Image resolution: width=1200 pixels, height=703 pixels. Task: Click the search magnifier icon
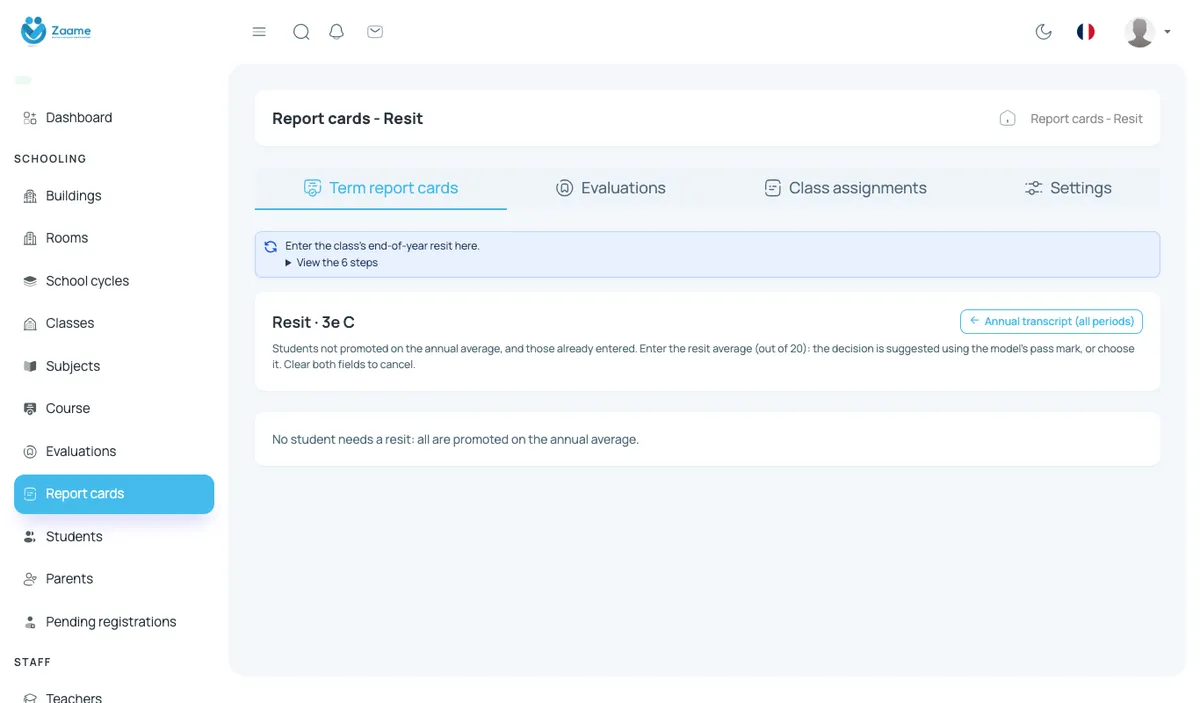(x=301, y=32)
